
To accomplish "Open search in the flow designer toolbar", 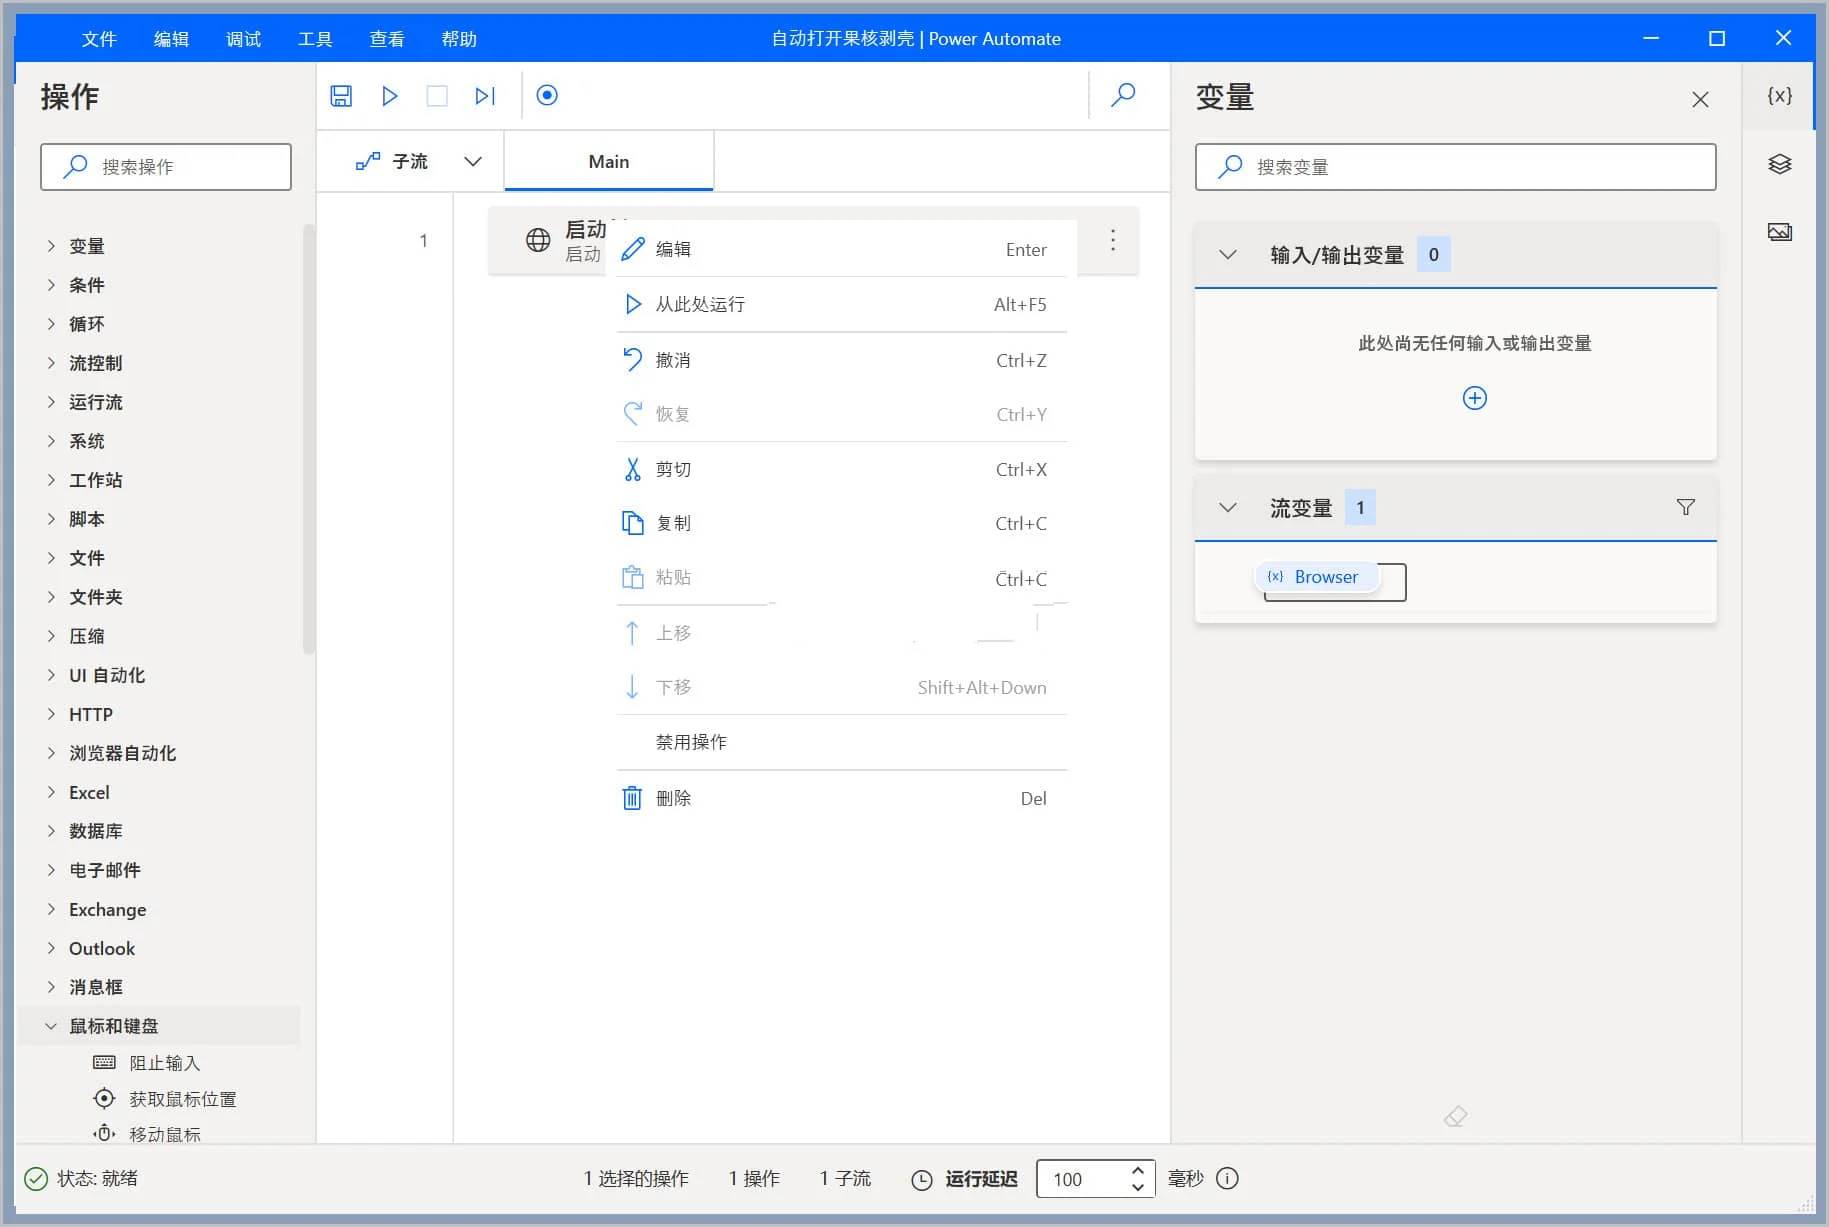I will click(x=1123, y=95).
